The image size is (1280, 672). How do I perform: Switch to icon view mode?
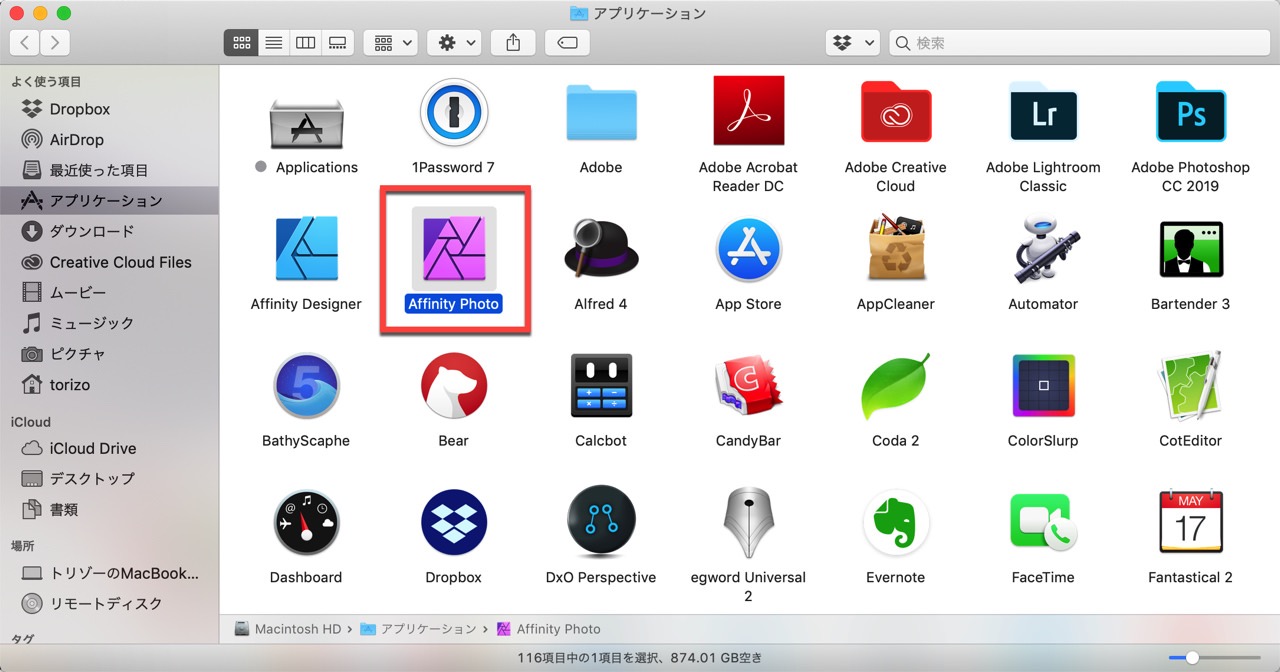241,43
